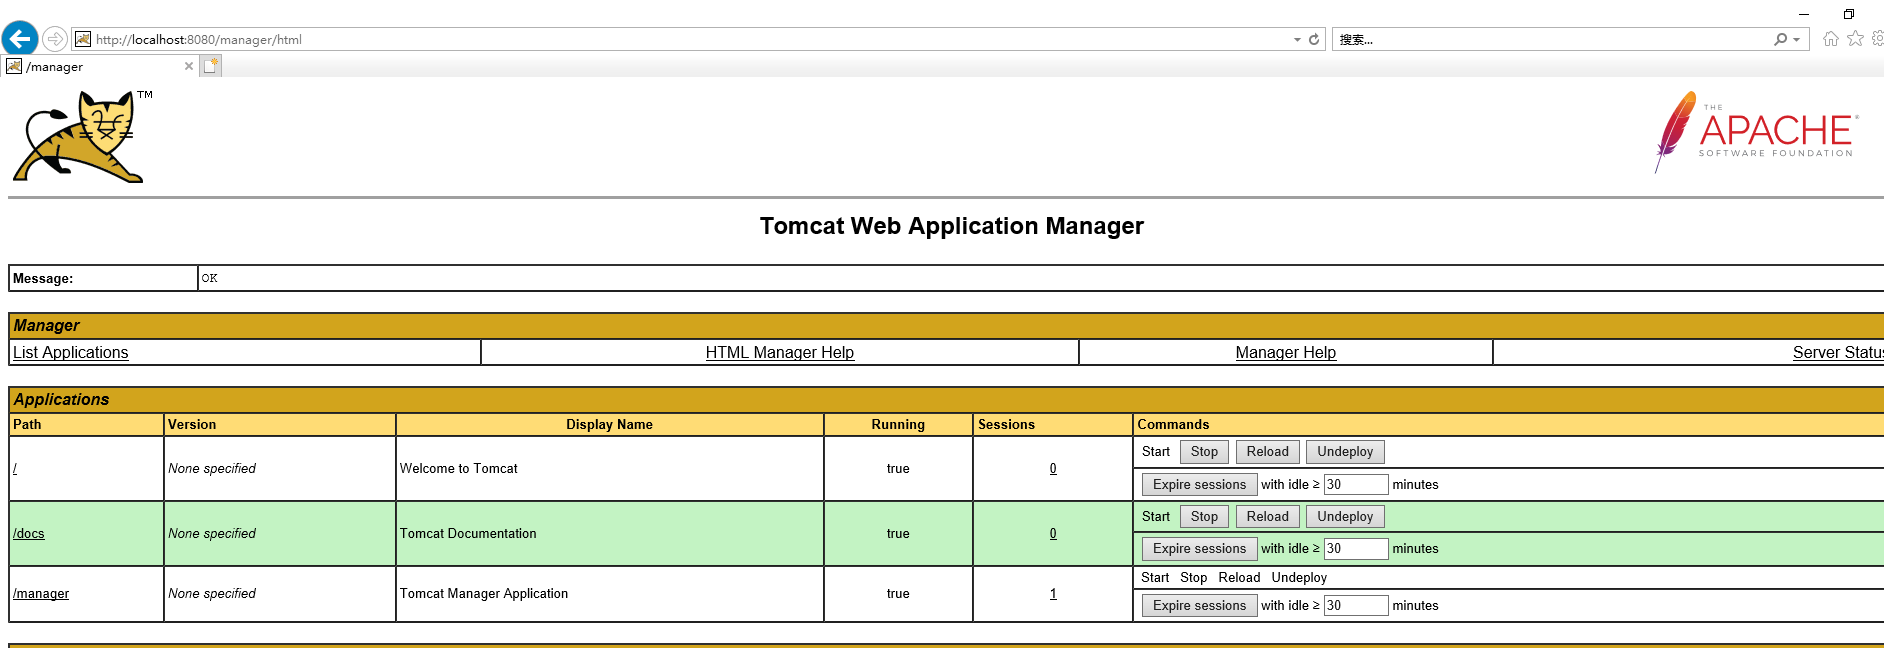Click the Home icon in browser toolbar
1884x648 pixels.
click(x=1830, y=39)
